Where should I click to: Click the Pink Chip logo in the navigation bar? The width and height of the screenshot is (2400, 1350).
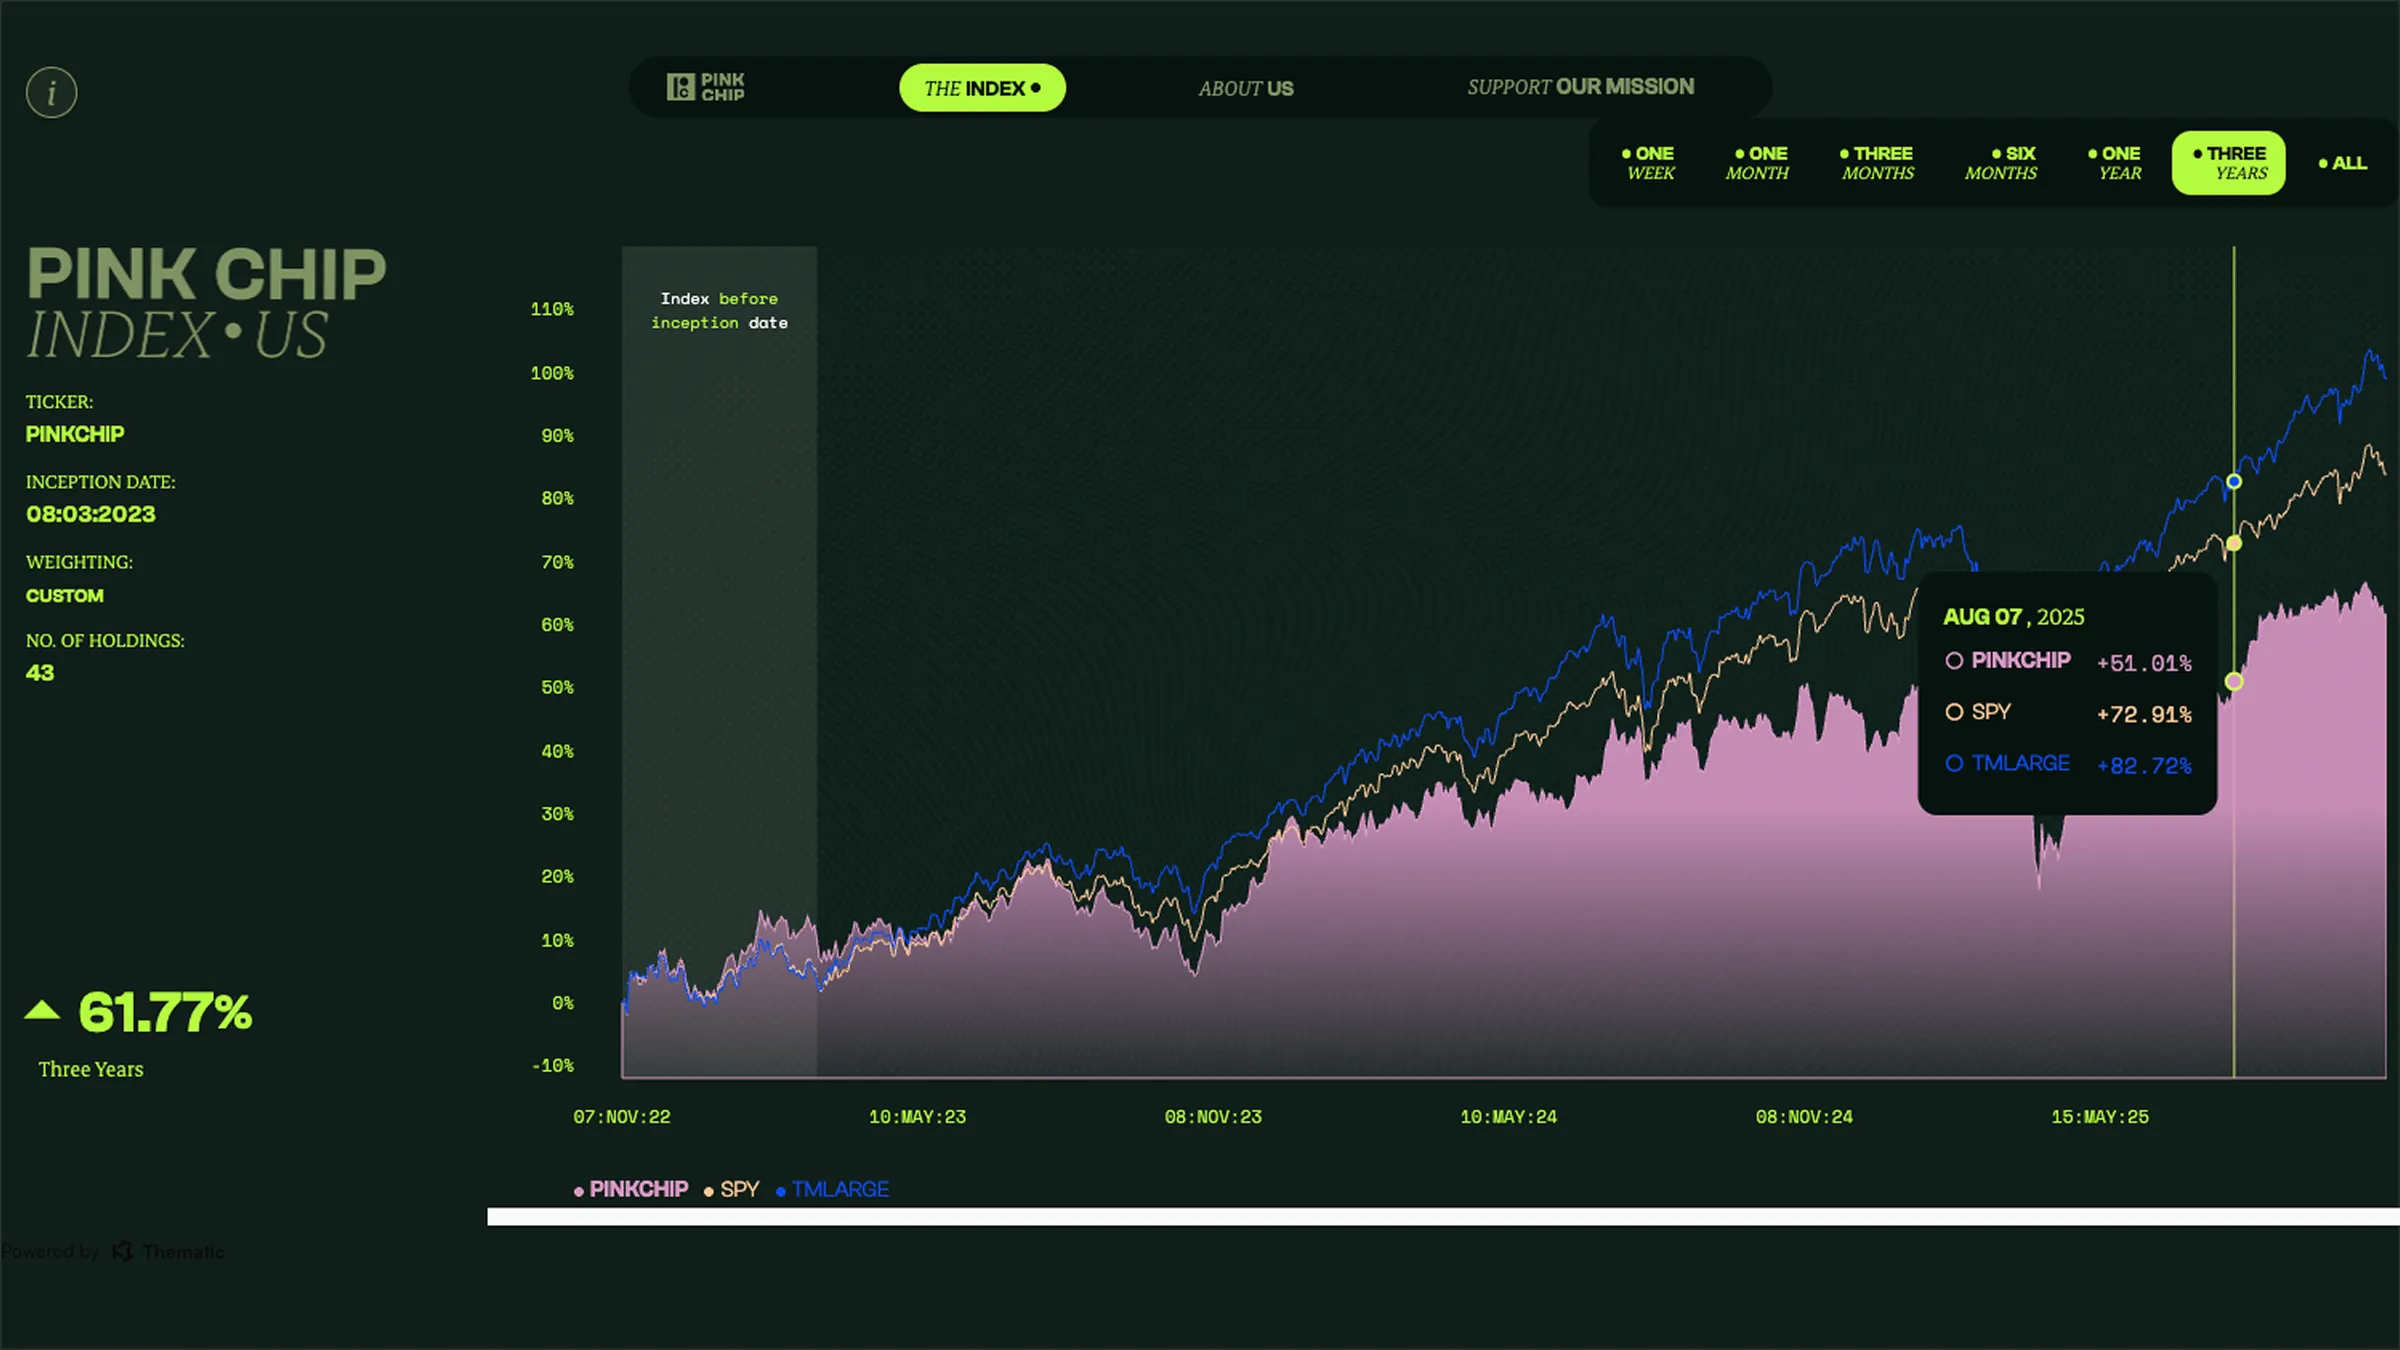707,87
